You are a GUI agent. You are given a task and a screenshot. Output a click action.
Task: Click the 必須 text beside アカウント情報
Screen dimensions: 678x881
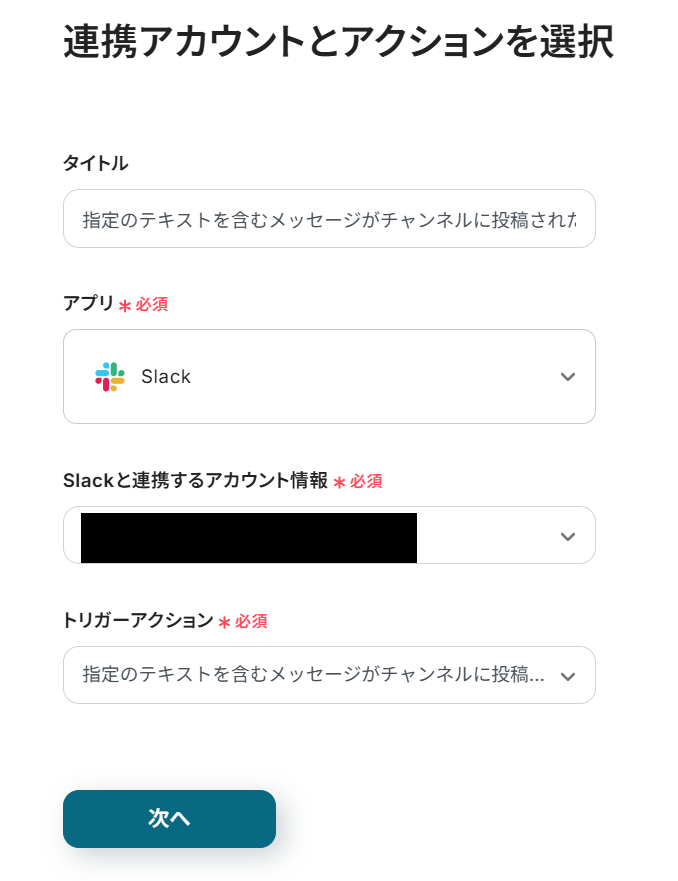tap(366, 481)
